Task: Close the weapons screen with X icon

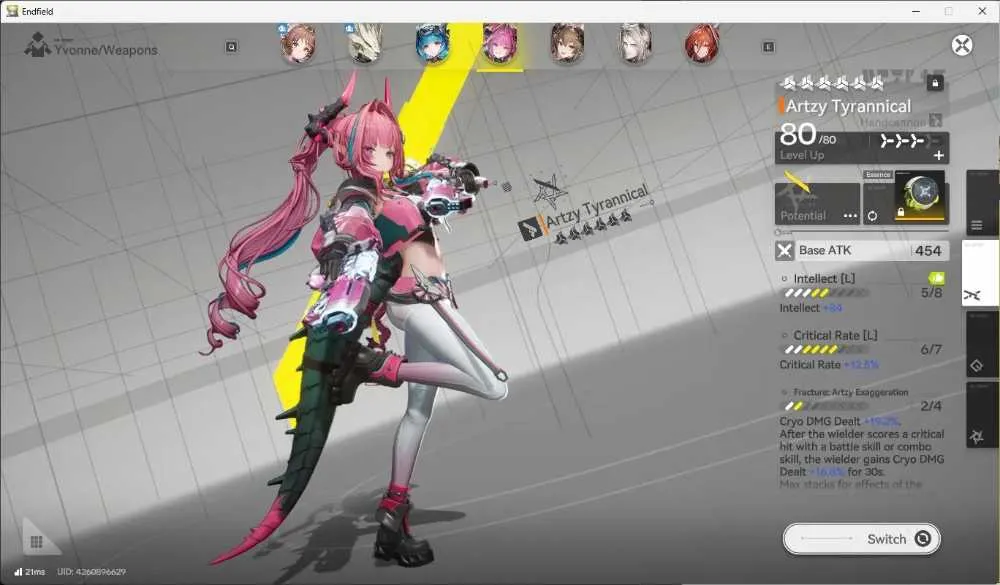Action: 962,45
